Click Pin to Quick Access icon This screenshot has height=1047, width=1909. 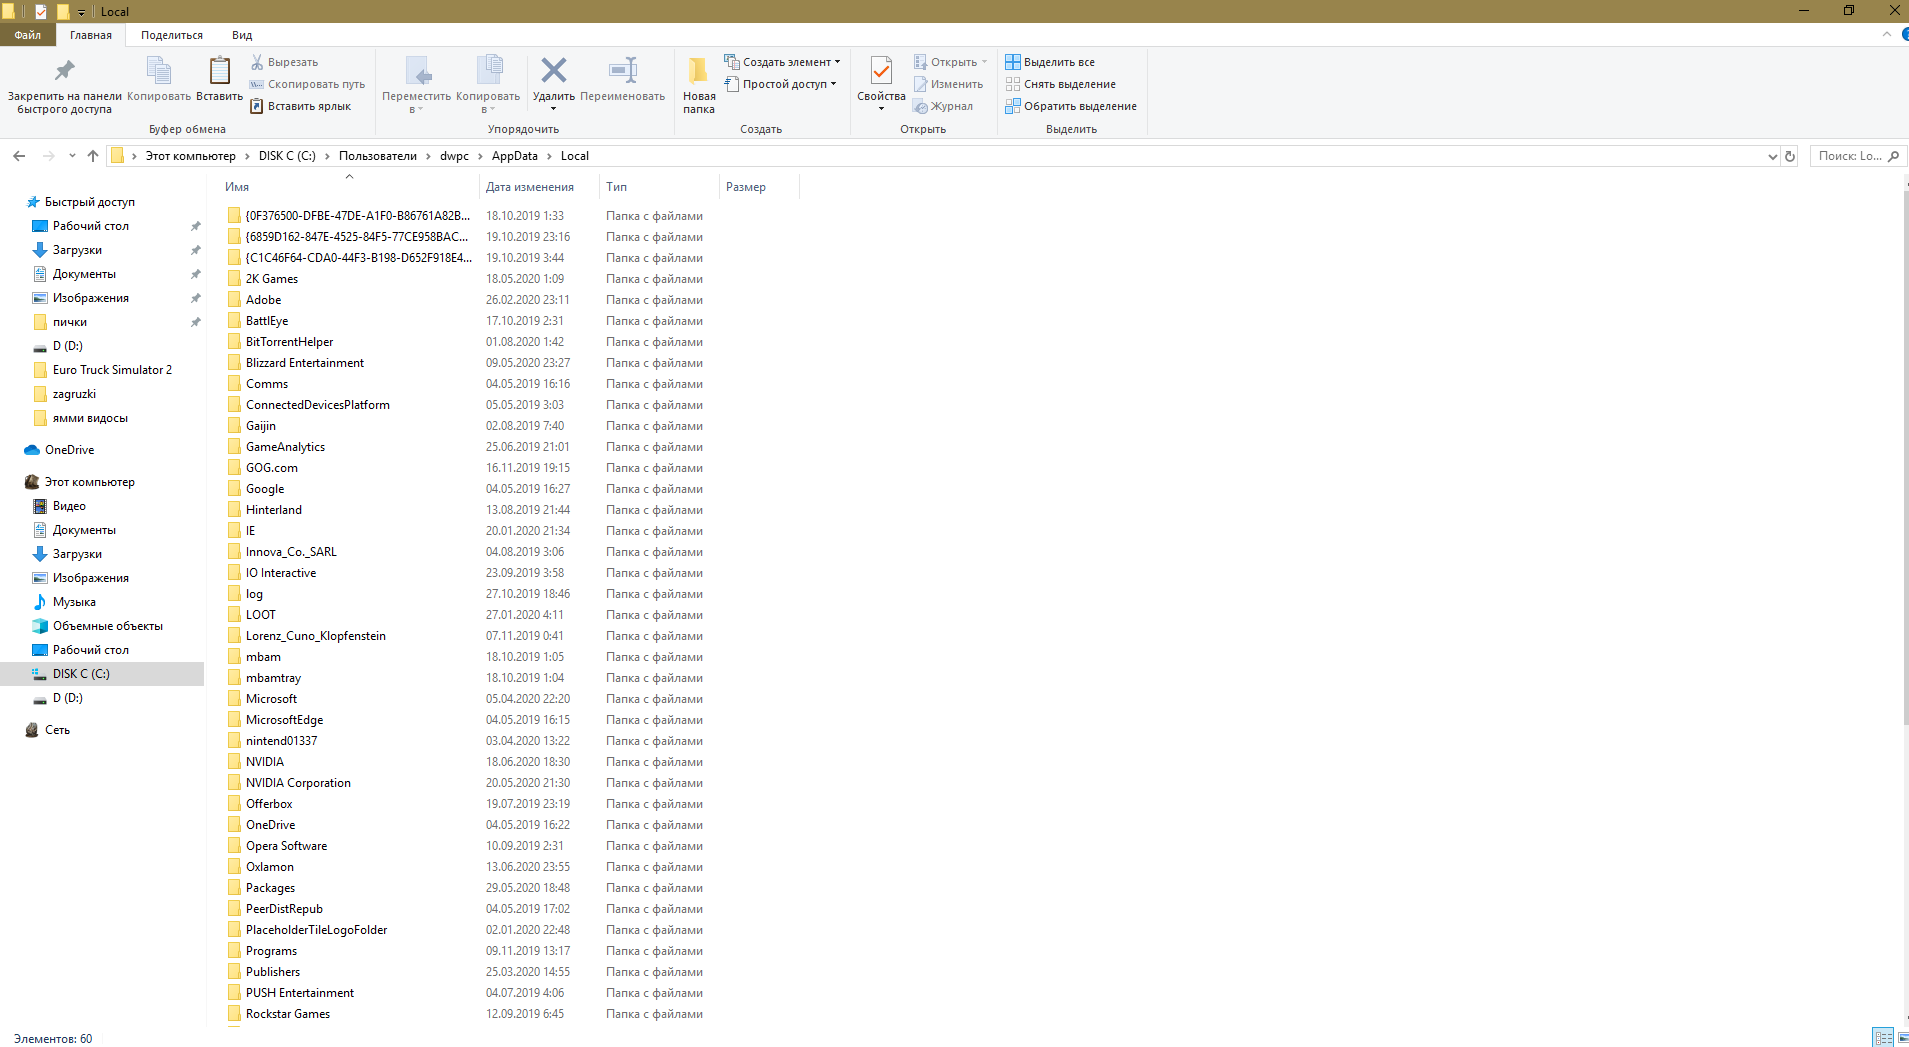[64, 71]
